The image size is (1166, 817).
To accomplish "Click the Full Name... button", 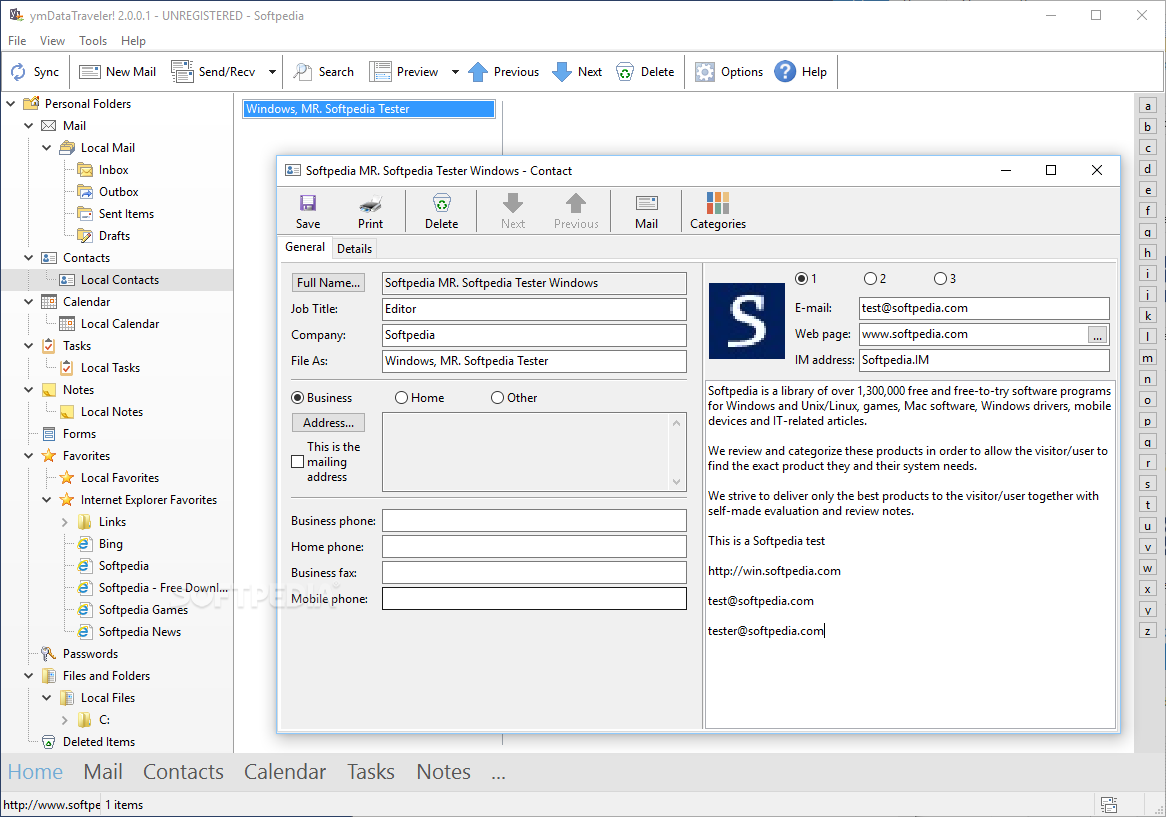I will pyautogui.click(x=328, y=283).
